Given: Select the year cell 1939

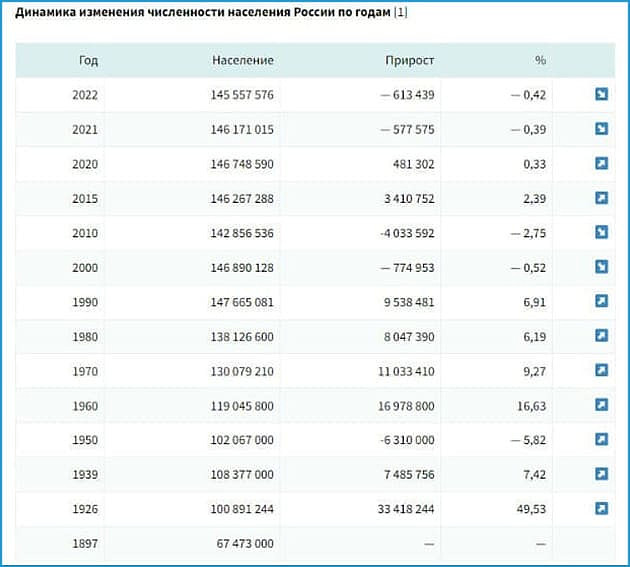Looking at the screenshot, I should (x=85, y=475).
